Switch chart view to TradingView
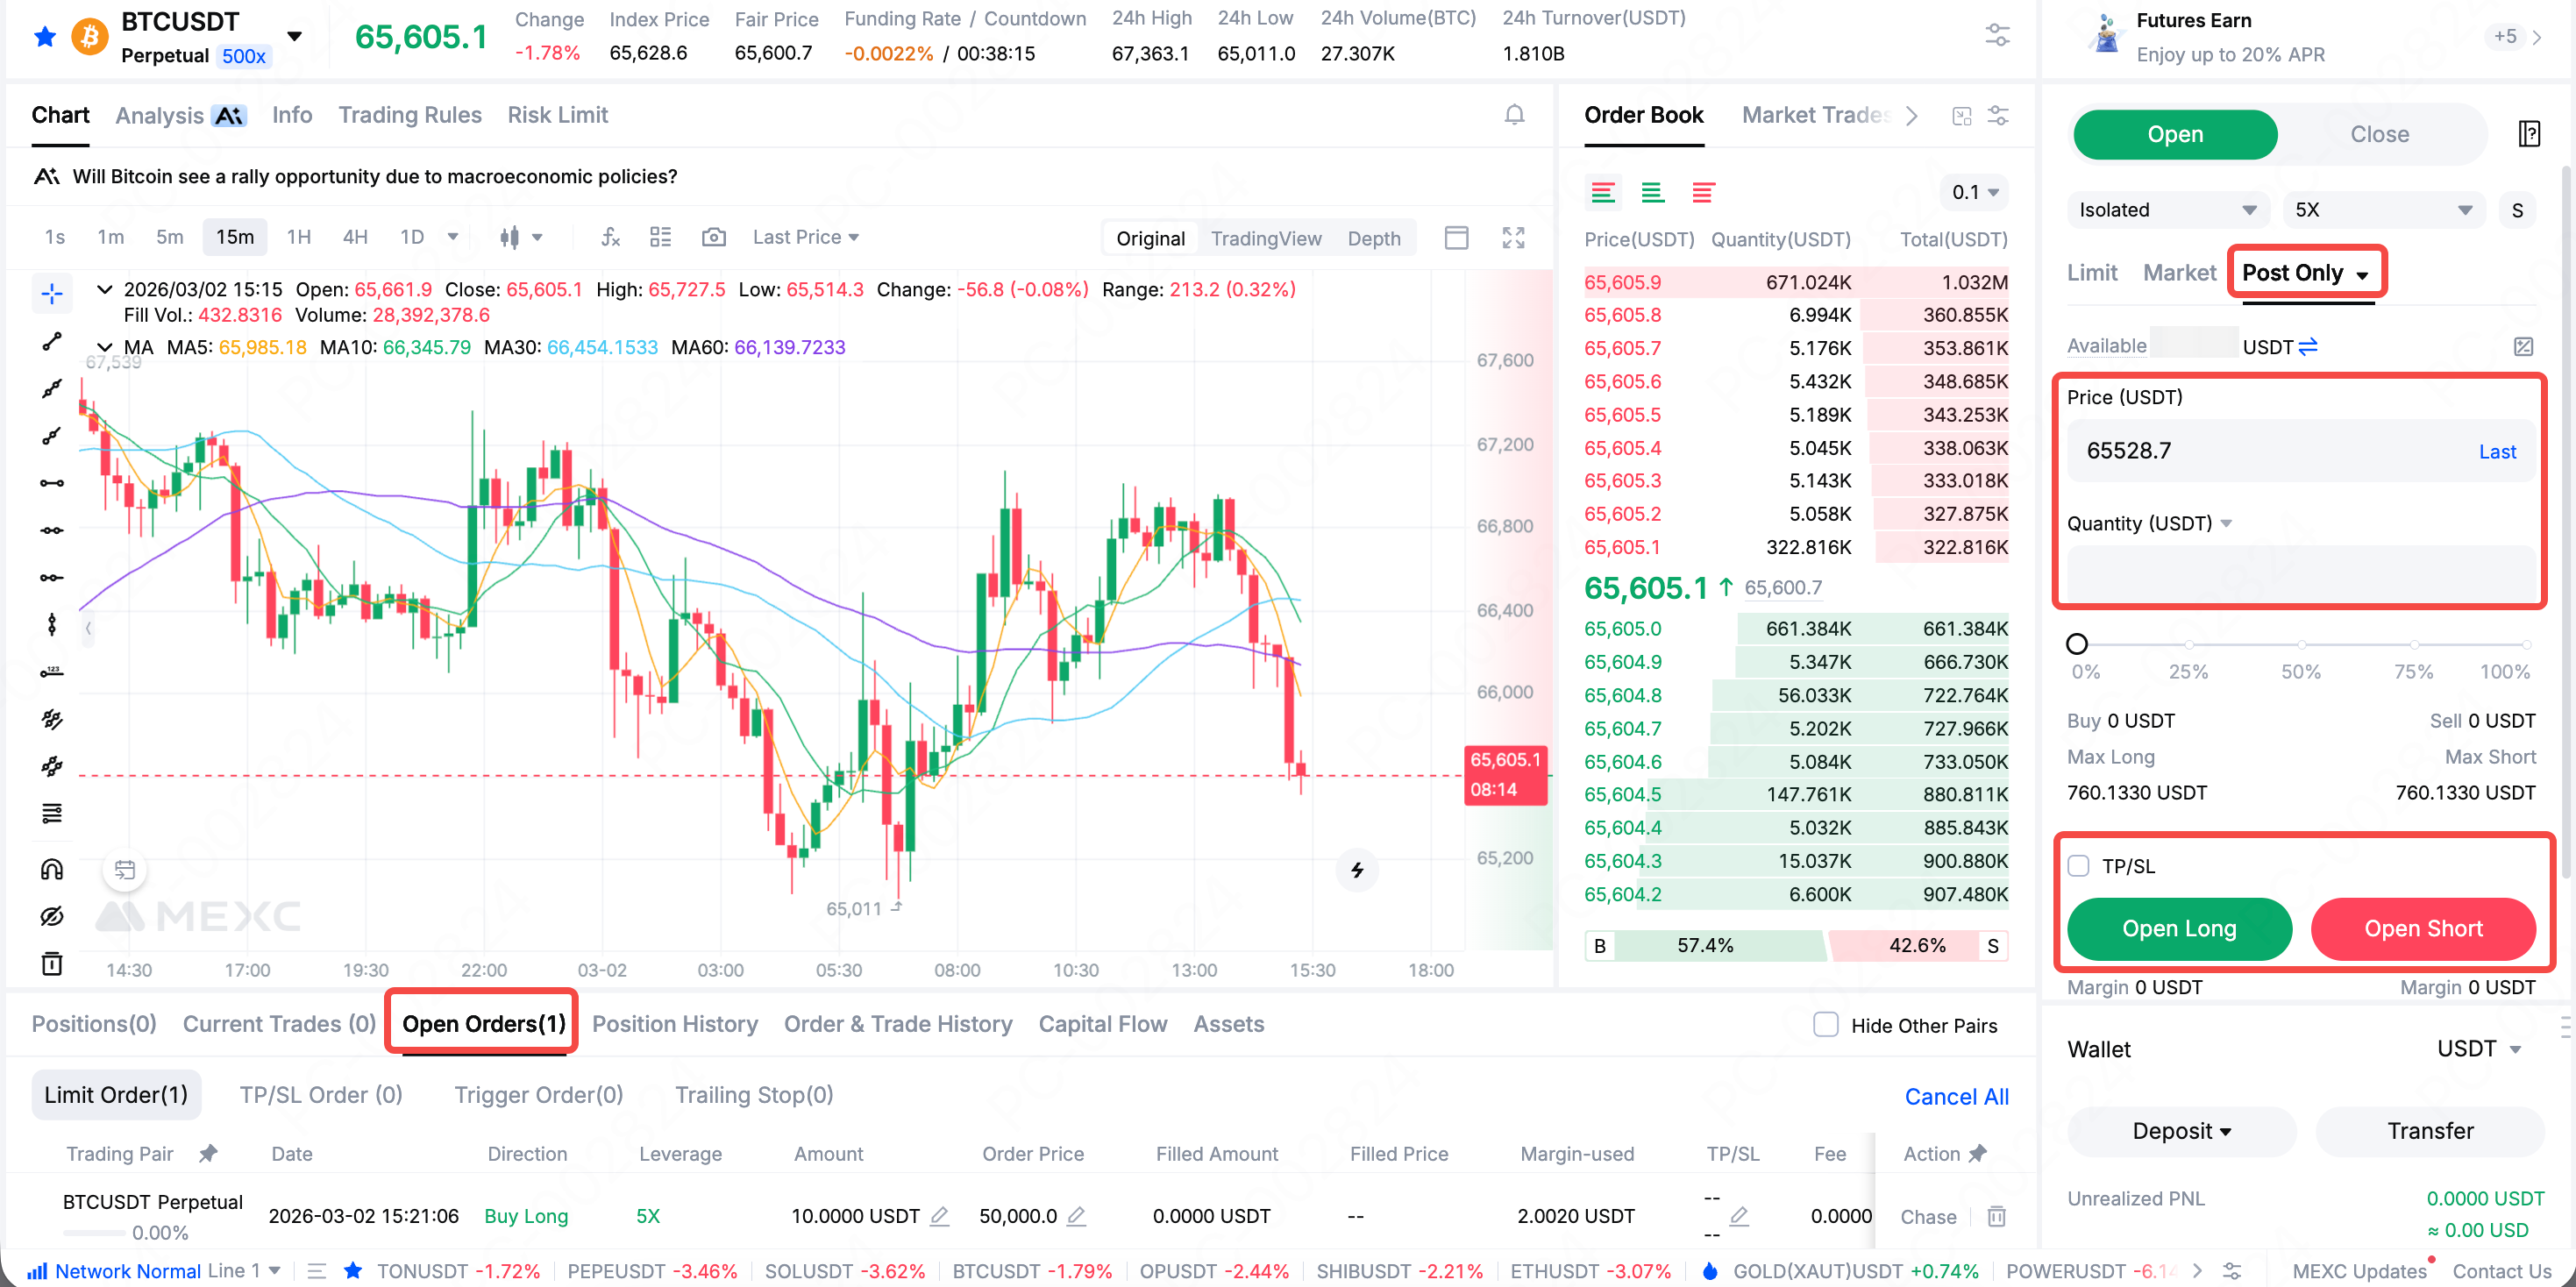 point(1266,238)
